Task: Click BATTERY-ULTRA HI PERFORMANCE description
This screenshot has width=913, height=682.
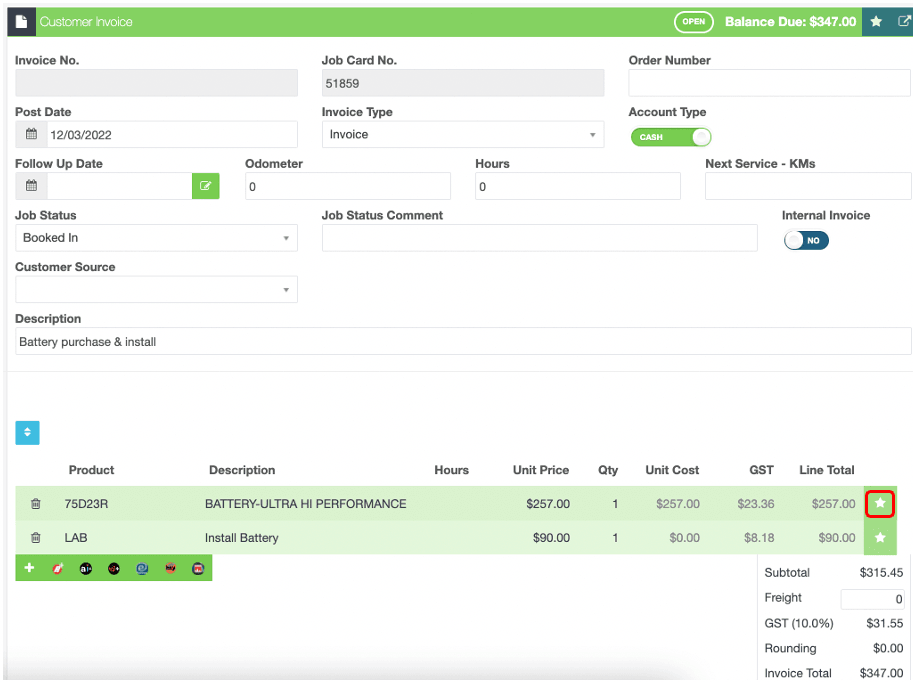Action: click(x=306, y=504)
